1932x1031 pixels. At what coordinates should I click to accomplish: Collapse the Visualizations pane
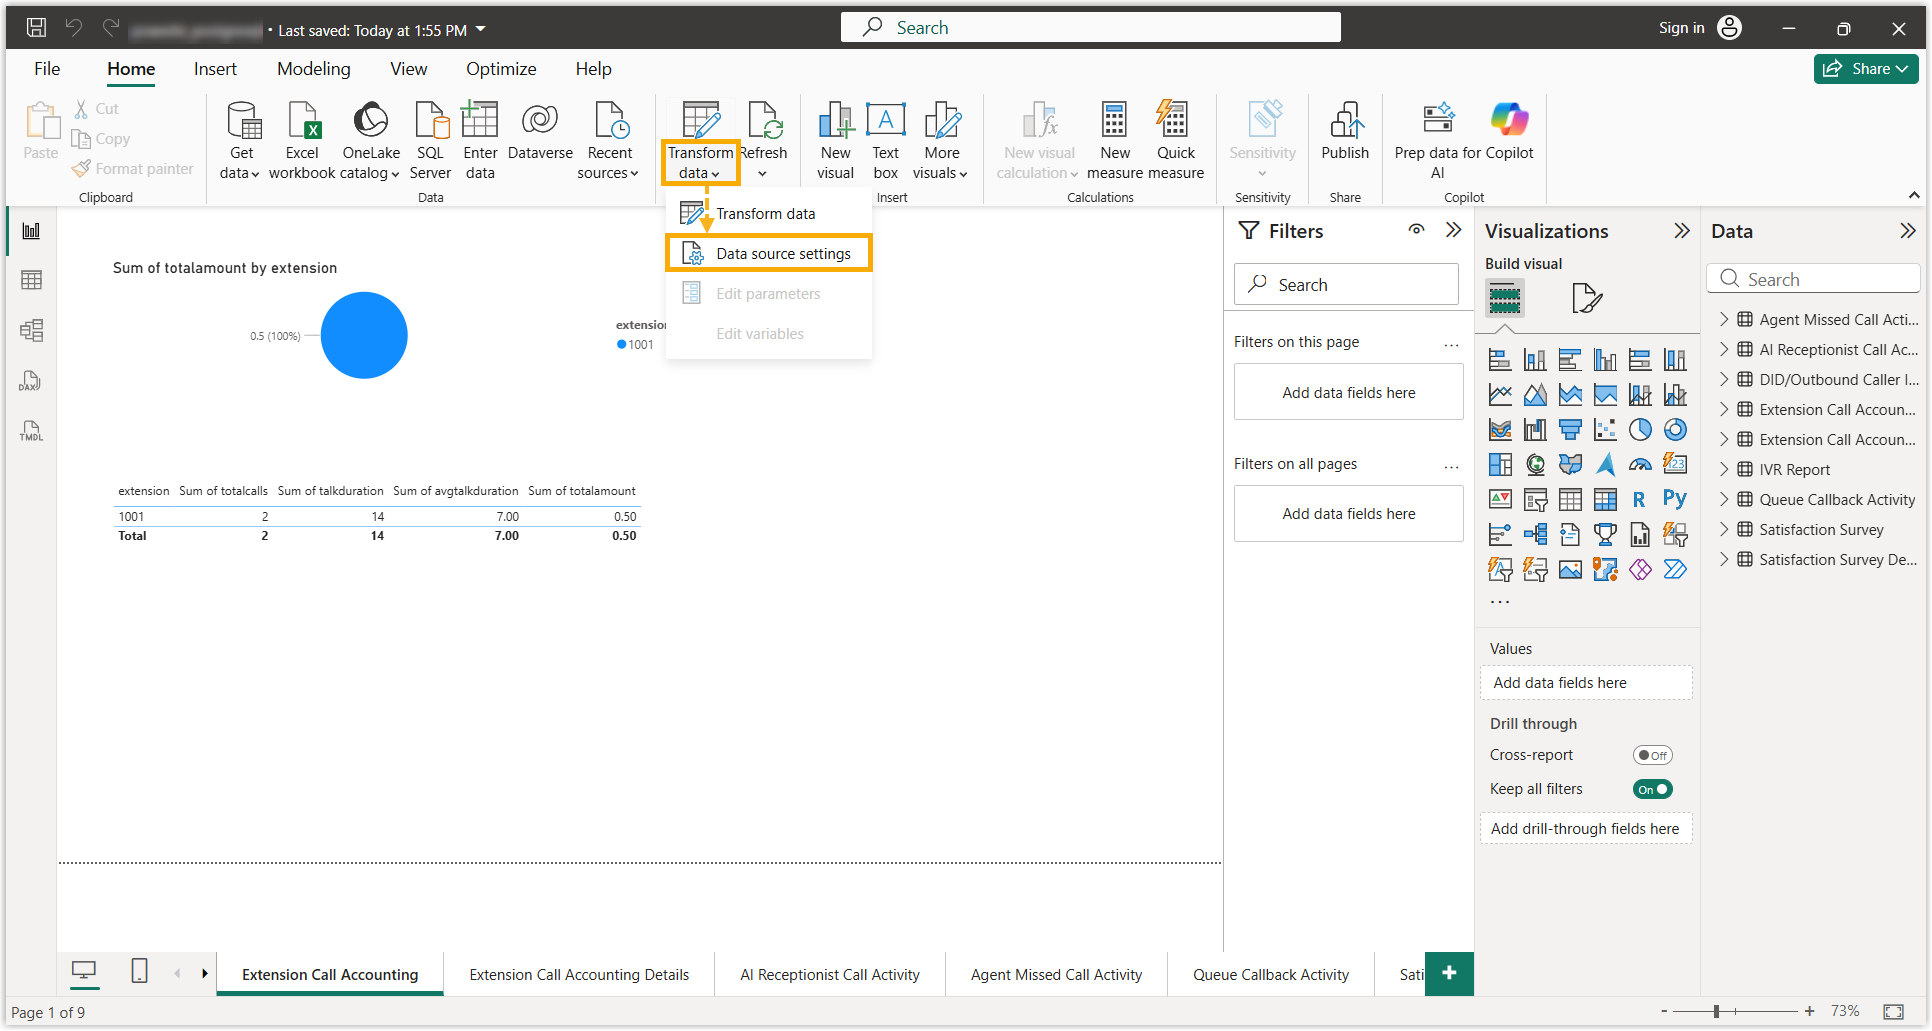click(x=1682, y=231)
